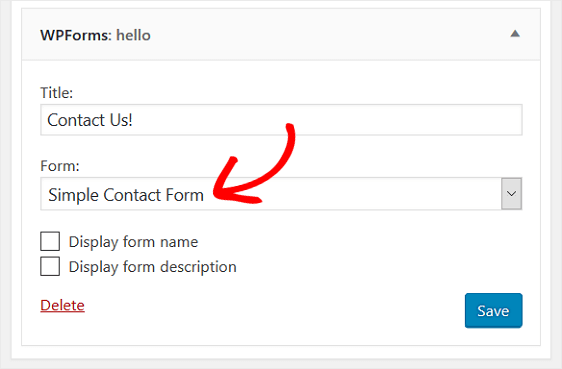562x369 pixels.
Task: Open the Form dropdown showing Simple Contact Form
Action: tap(281, 193)
